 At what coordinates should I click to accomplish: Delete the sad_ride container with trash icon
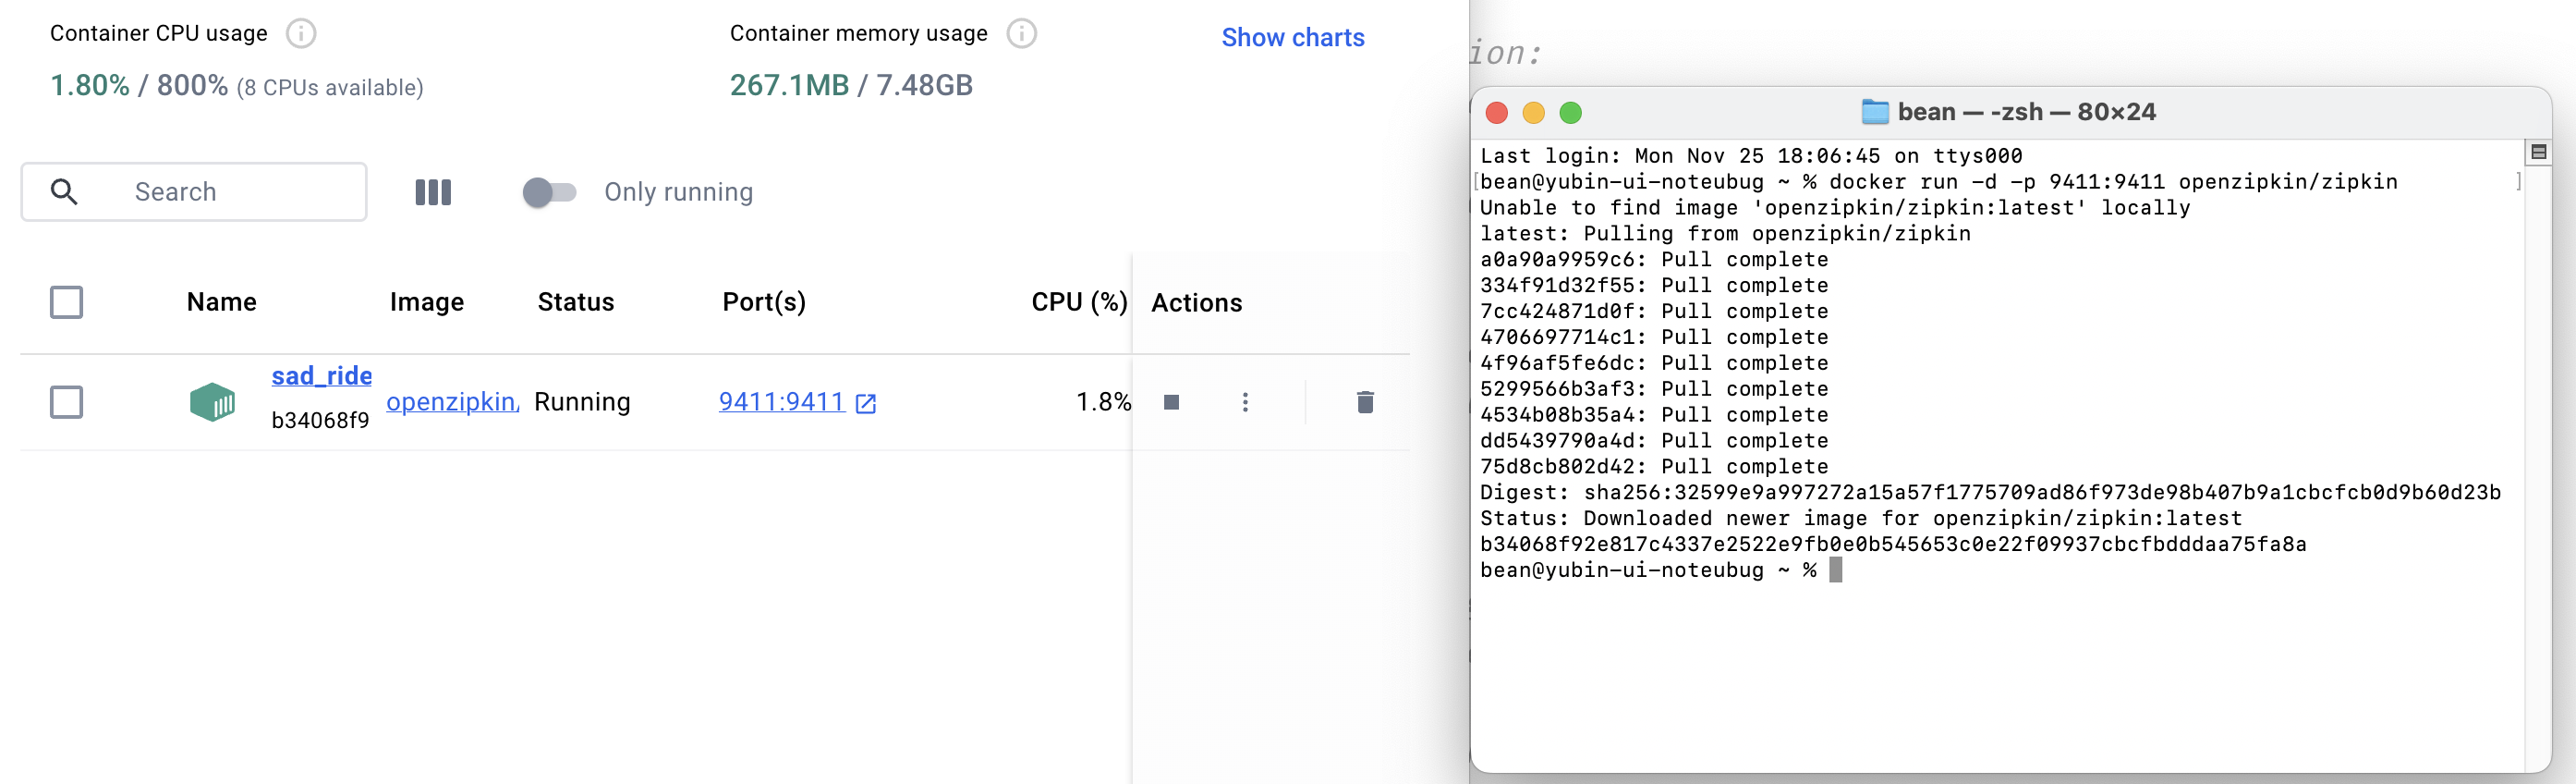pos(1365,402)
